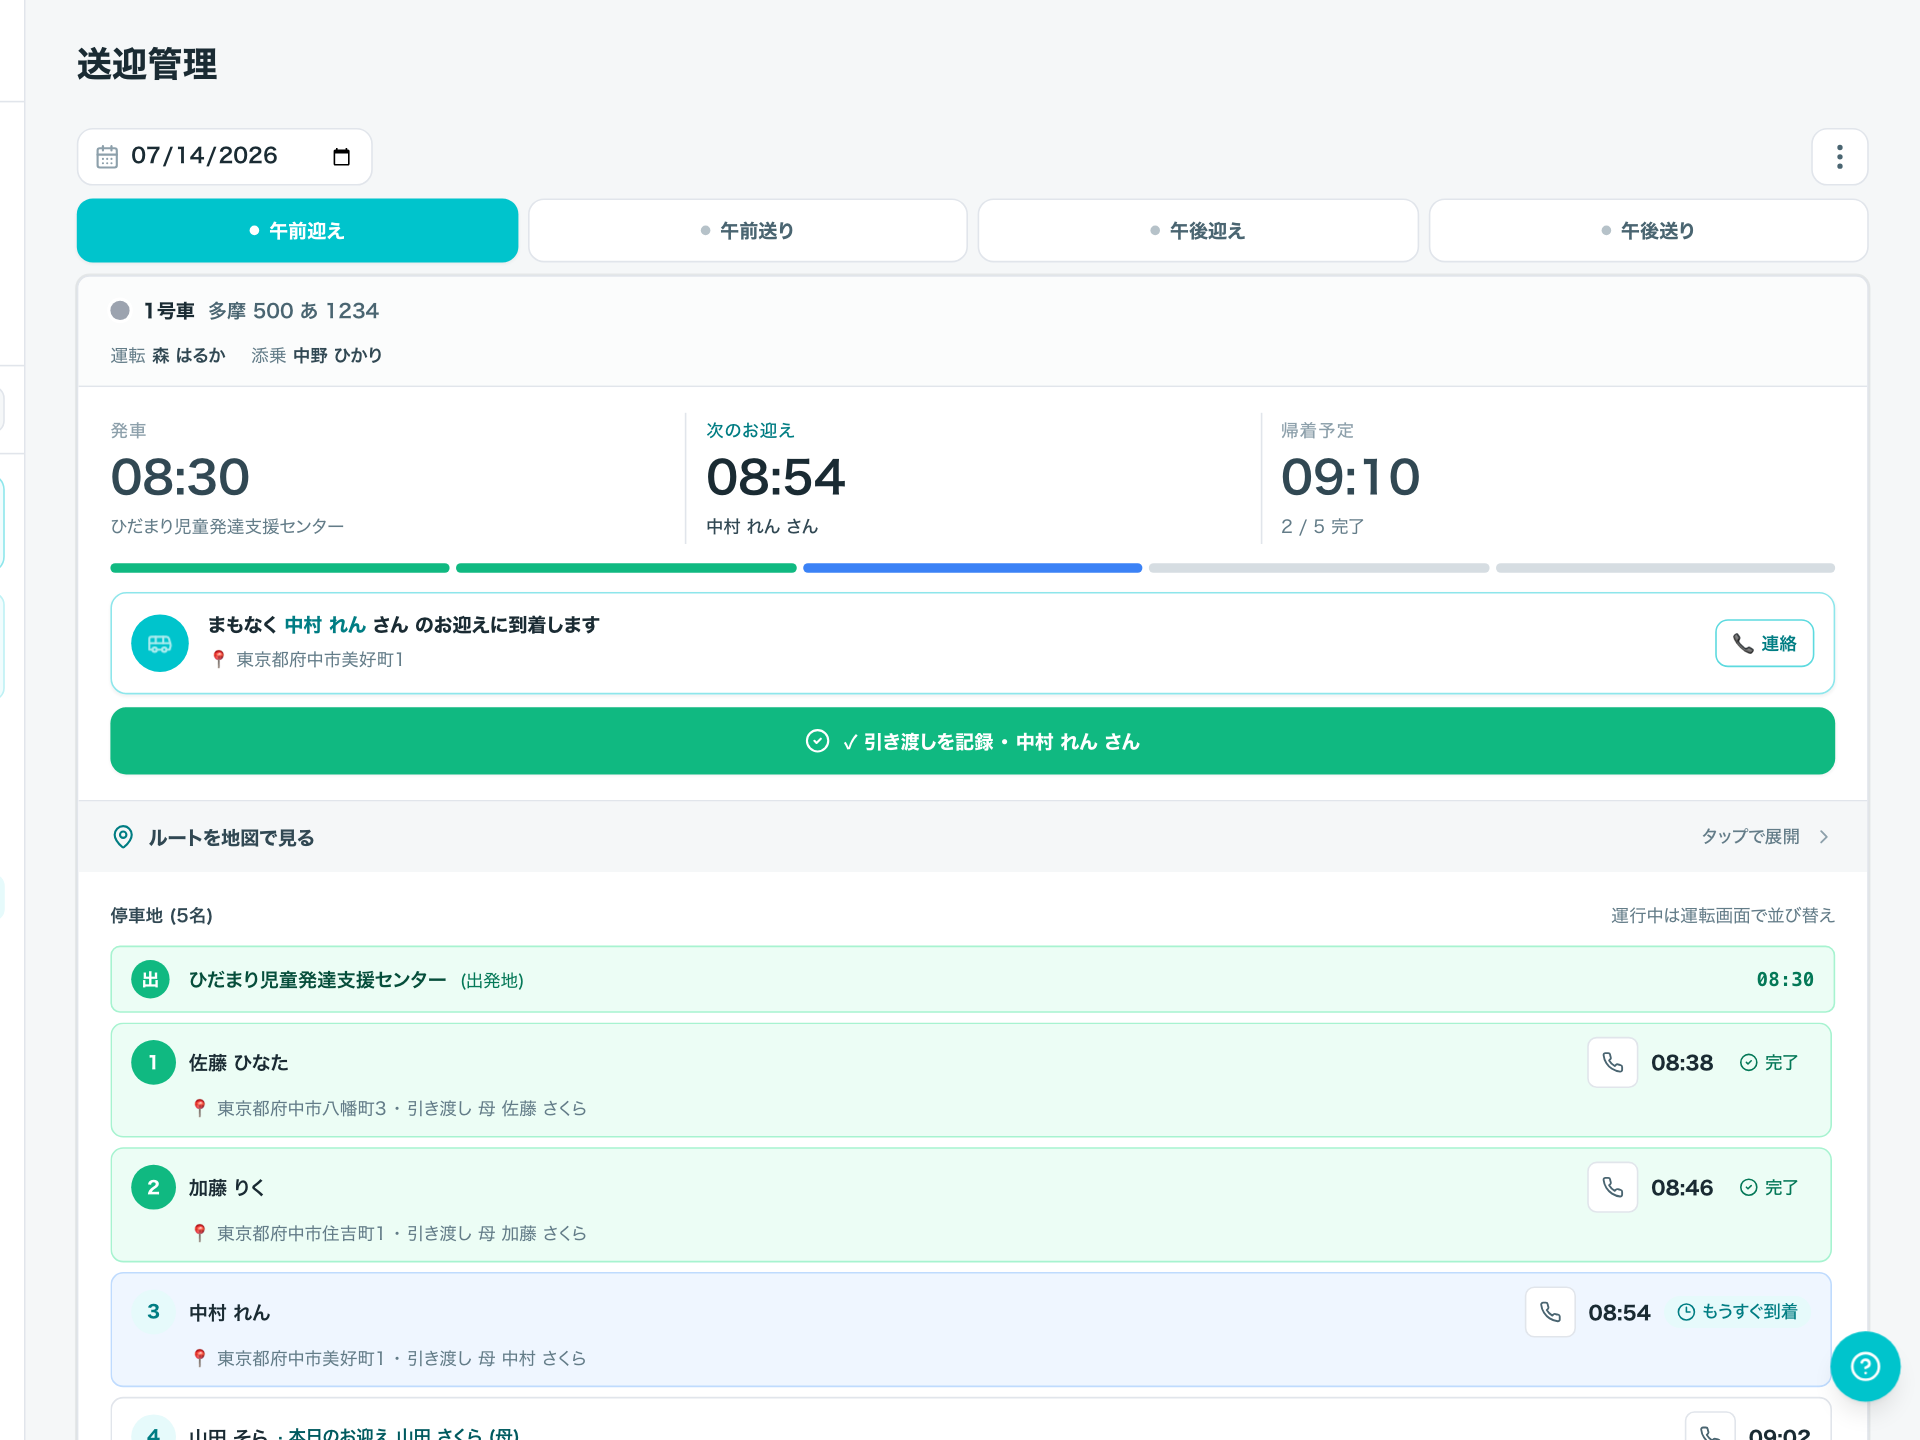The height and width of the screenshot is (1440, 1920).
Task: Click the 完了 status for 加藤 りく
Action: 1769,1187
